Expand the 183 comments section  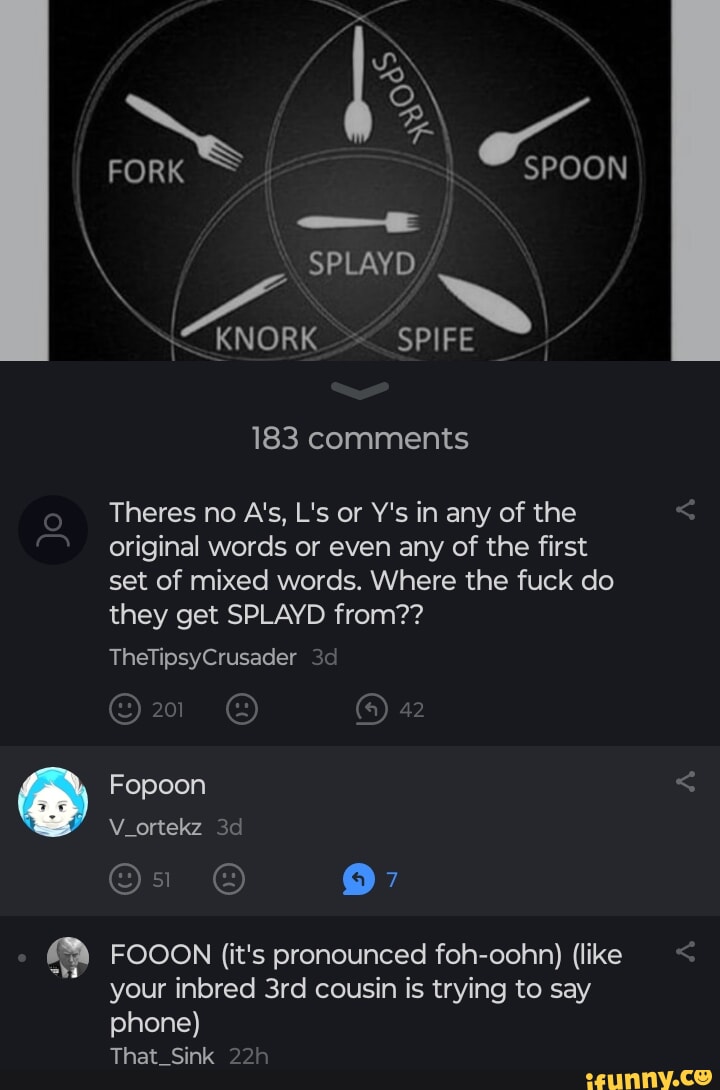point(360,437)
